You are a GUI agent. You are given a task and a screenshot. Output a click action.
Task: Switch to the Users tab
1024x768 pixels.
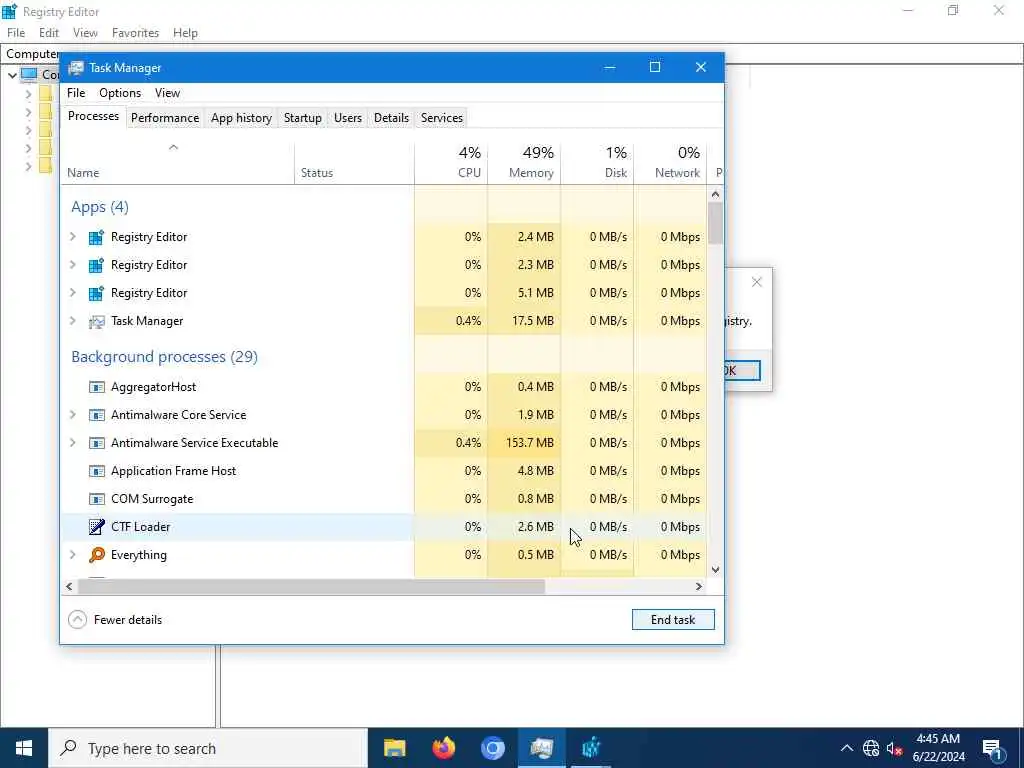[x=347, y=118]
